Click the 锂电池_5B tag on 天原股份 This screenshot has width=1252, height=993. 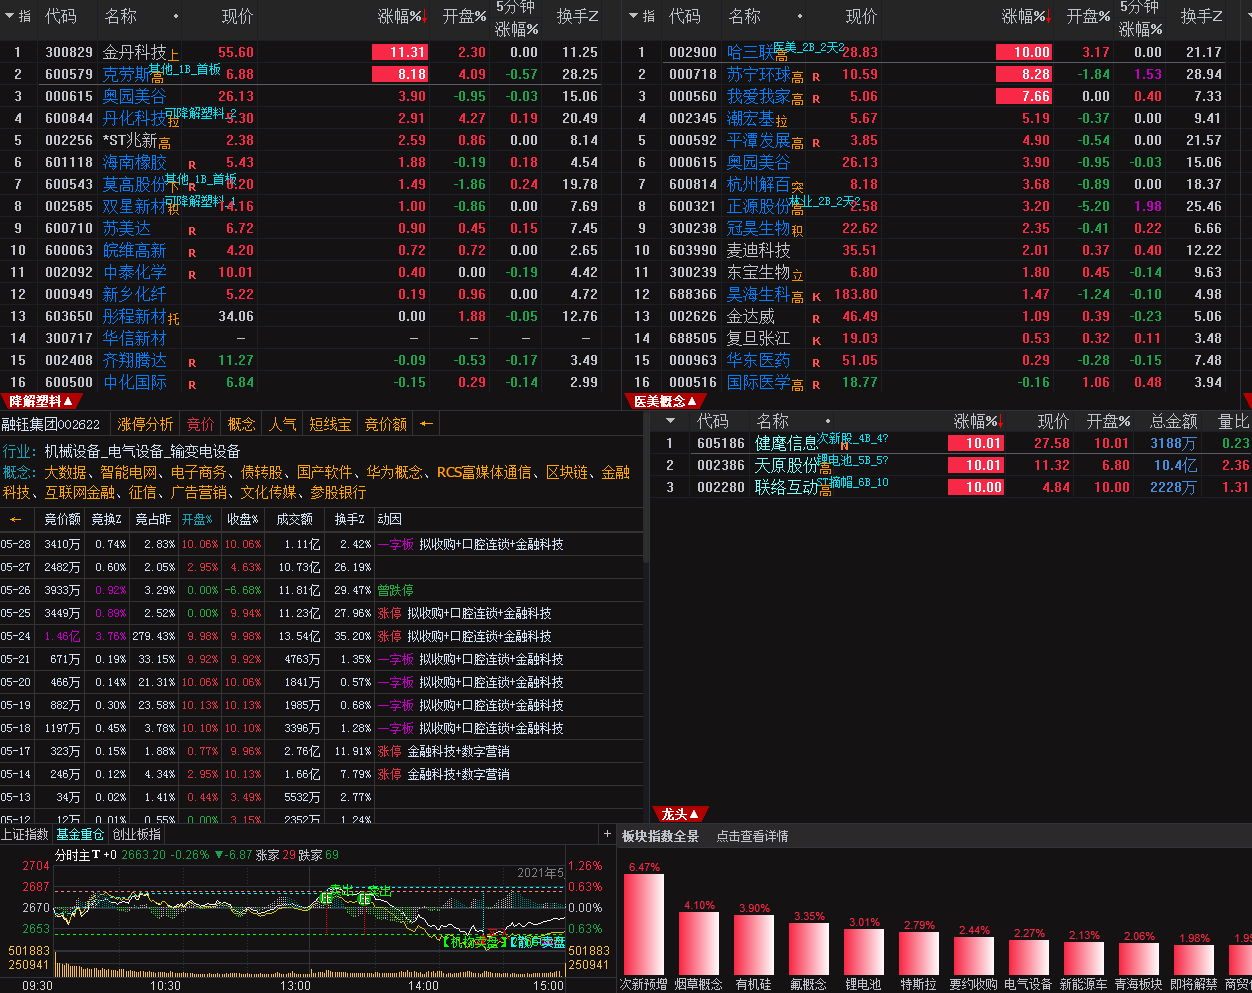(852, 460)
